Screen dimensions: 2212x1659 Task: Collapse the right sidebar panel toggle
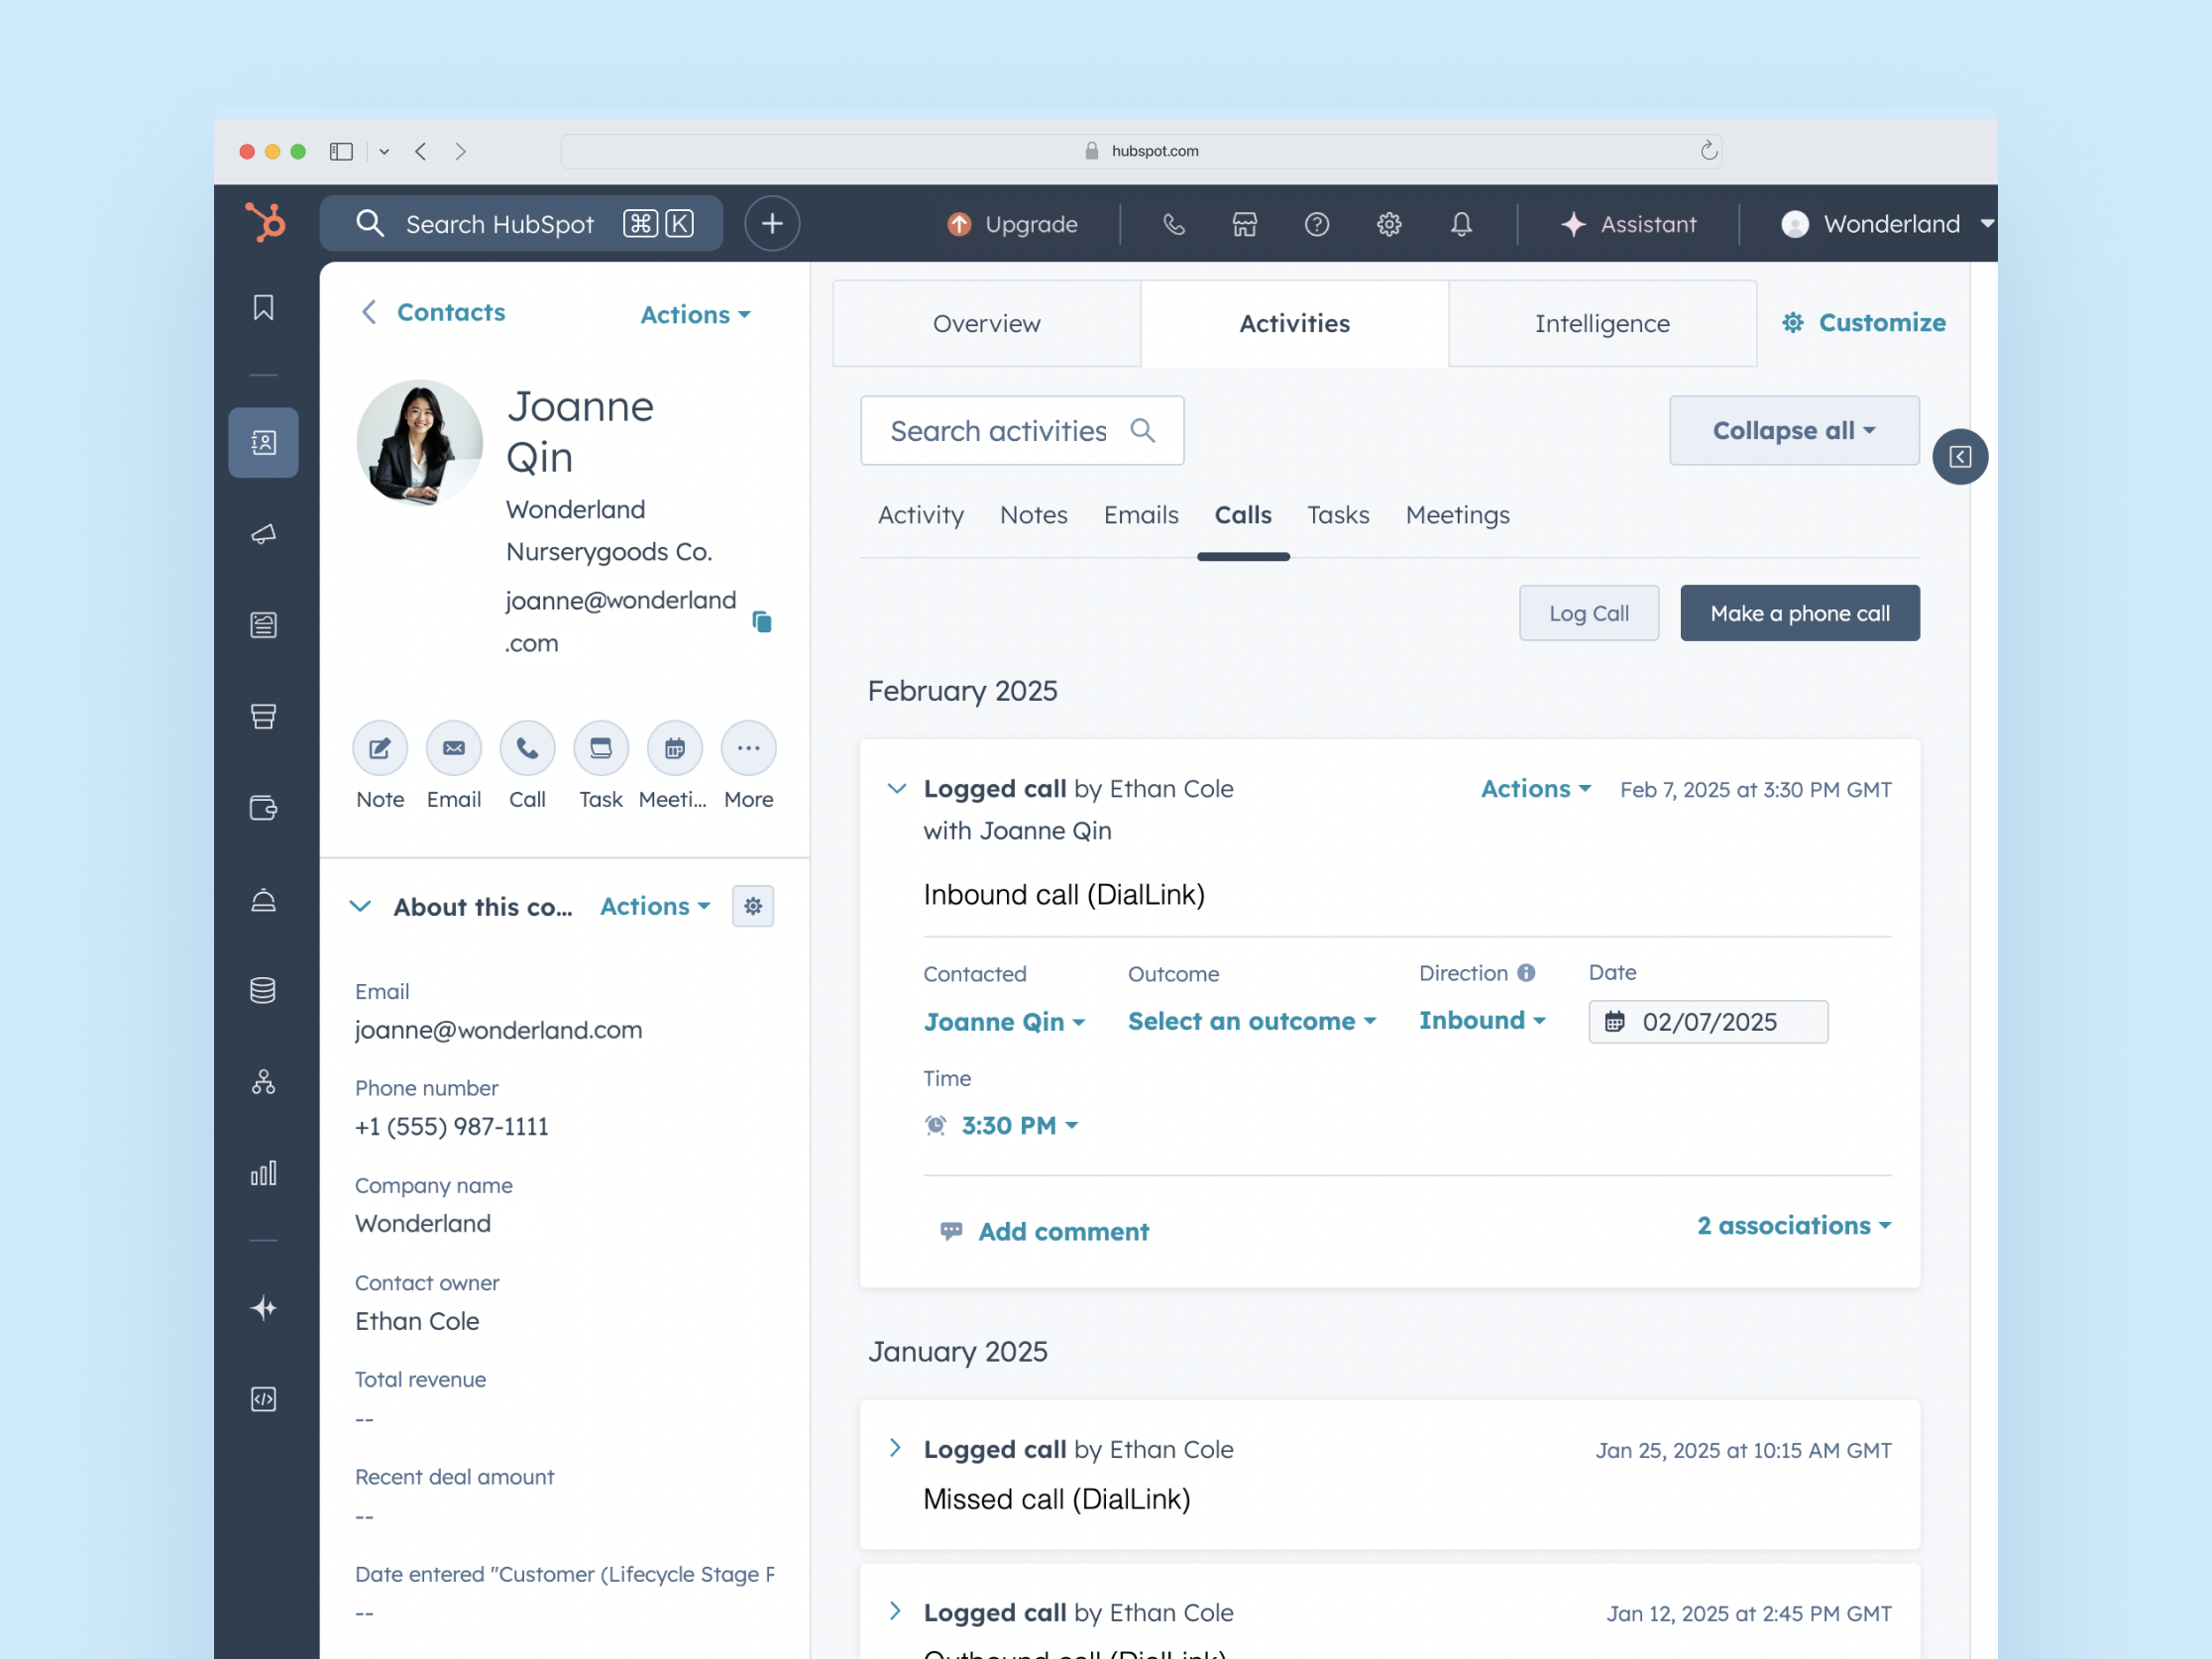[1960, 457]
